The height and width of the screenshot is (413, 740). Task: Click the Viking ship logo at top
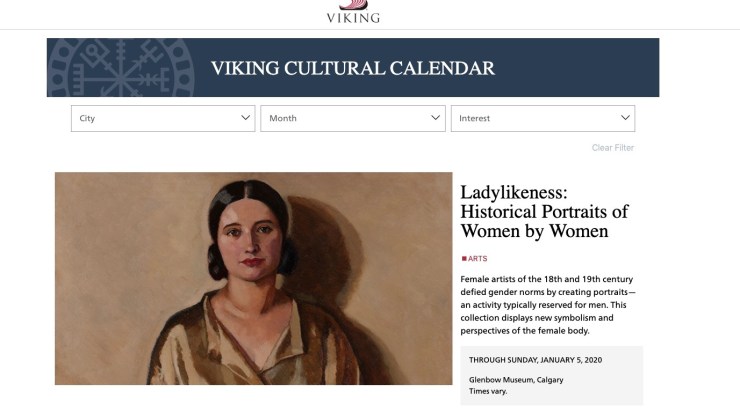point(353,3)
